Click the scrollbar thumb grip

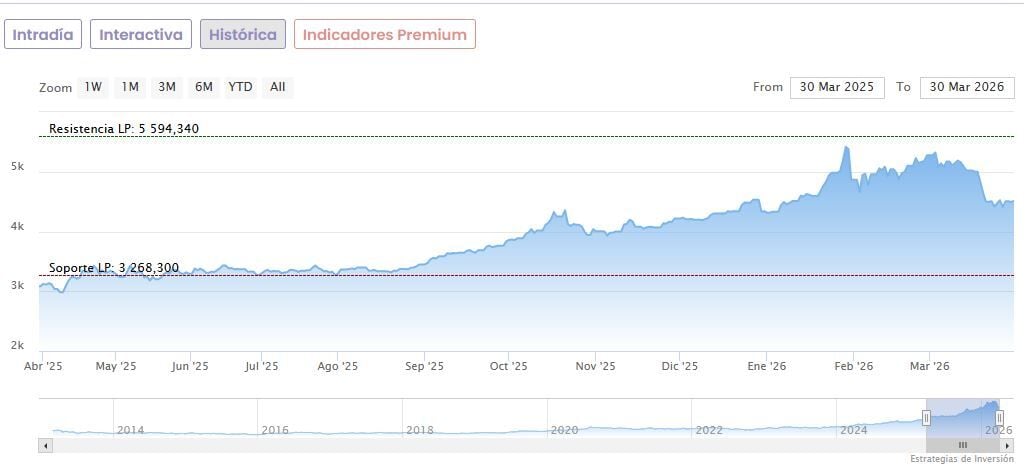coord(962,445)
